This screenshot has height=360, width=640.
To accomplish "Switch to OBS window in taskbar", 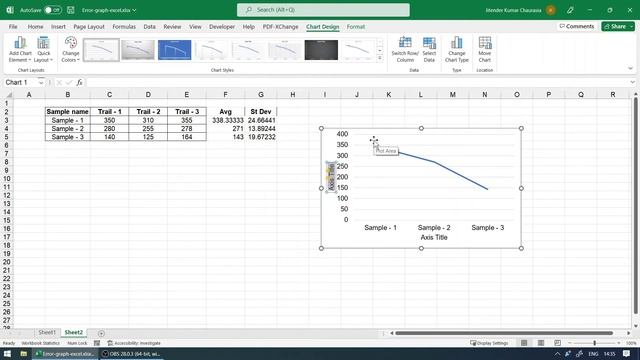I will [131, 354].
